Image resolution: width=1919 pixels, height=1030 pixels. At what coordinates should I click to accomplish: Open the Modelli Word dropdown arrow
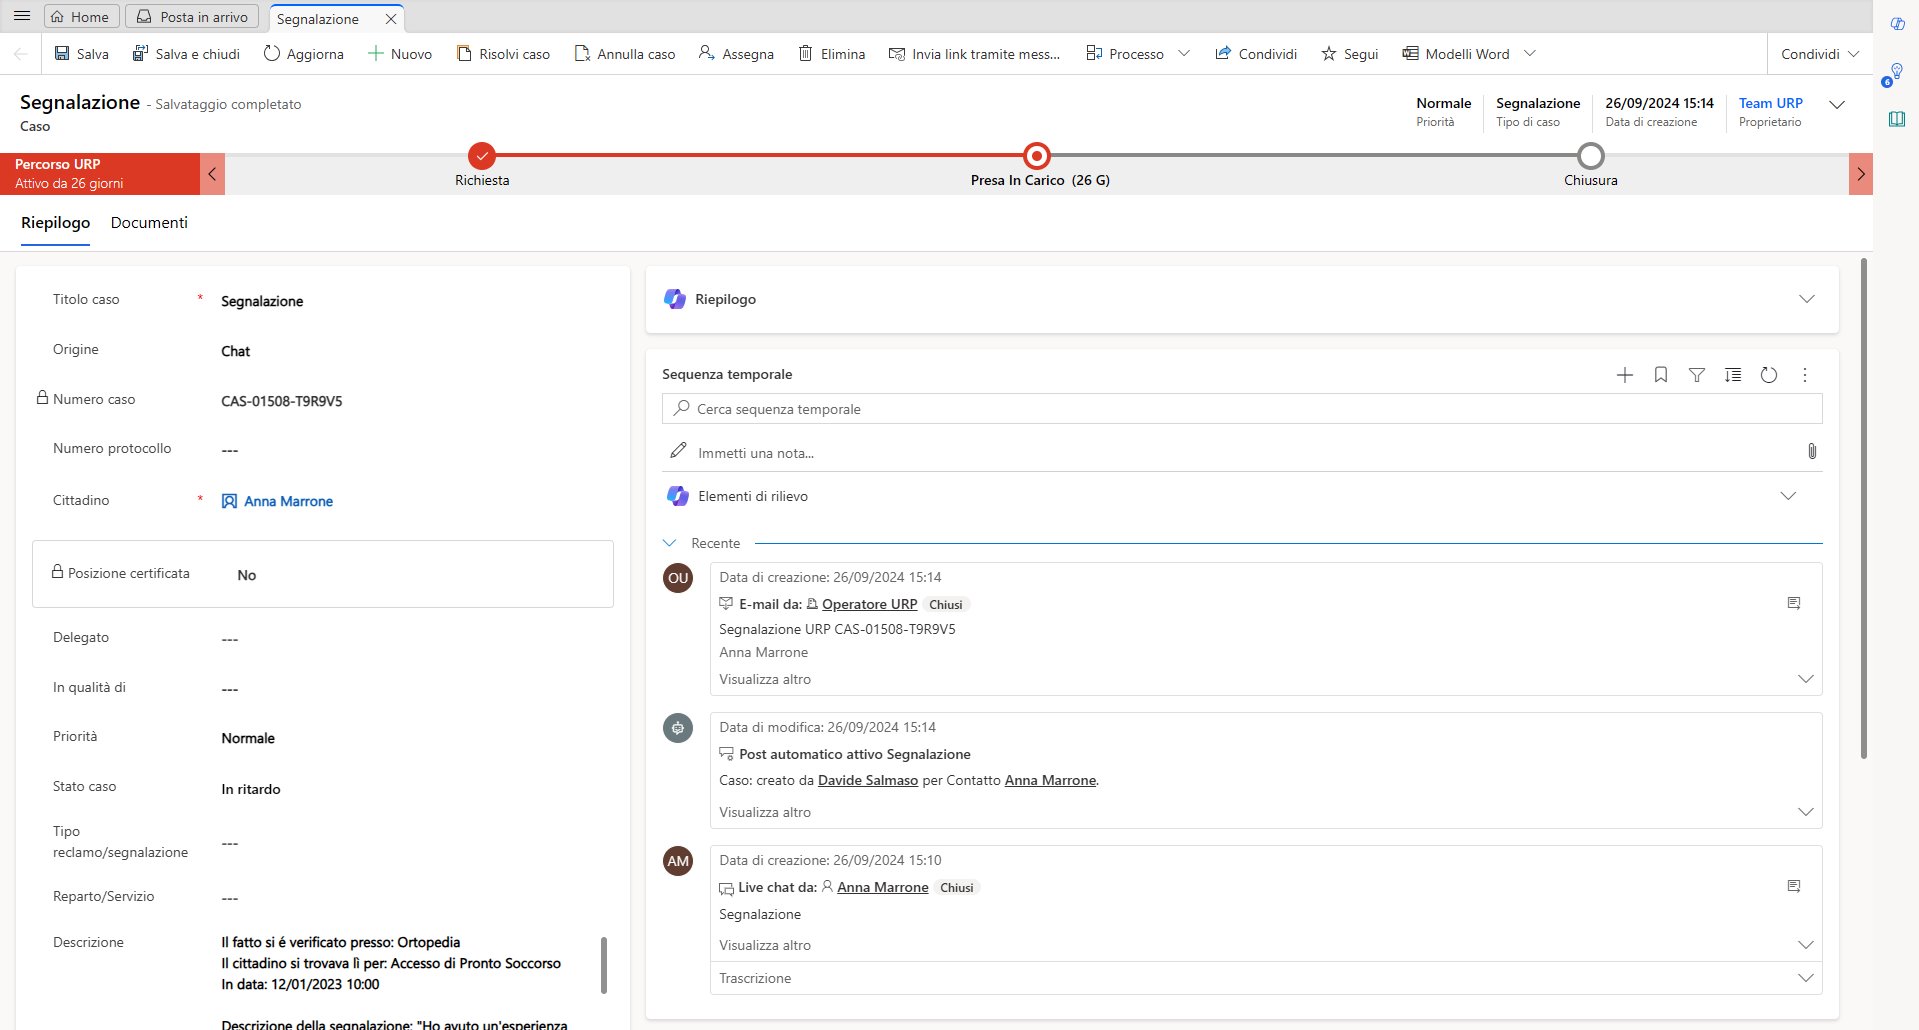pyautogui.click(x=1529, y=54)
